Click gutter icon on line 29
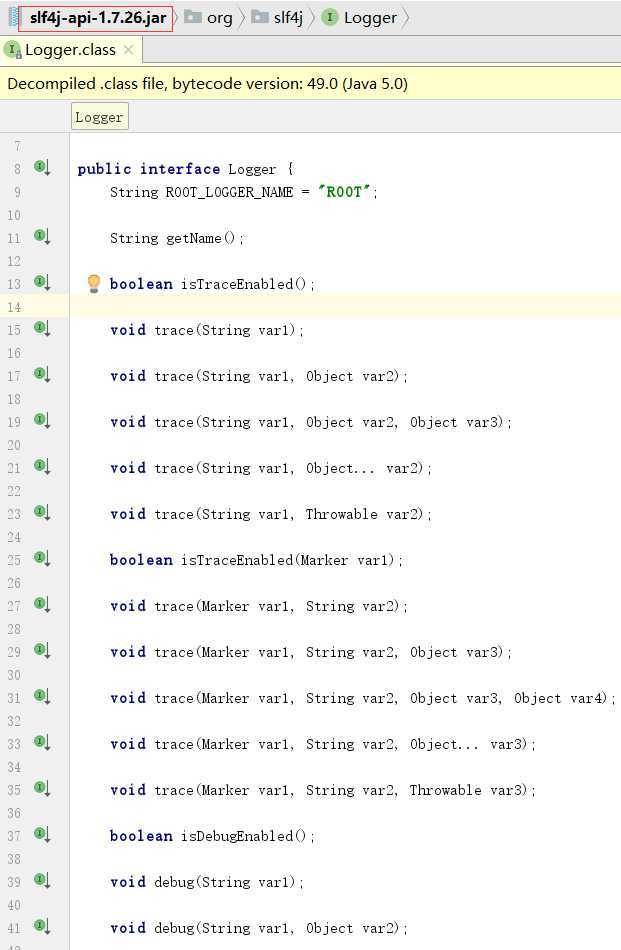 pyautogui.click(x=42, y=650)
